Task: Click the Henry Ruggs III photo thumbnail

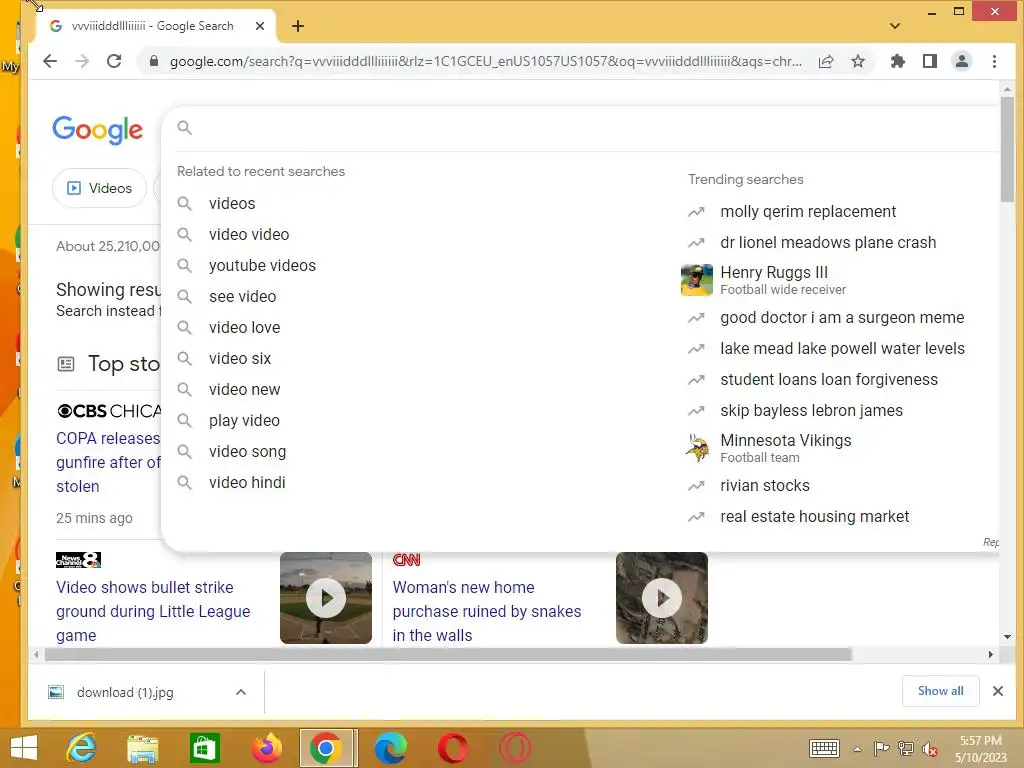Action: point(697,280)
